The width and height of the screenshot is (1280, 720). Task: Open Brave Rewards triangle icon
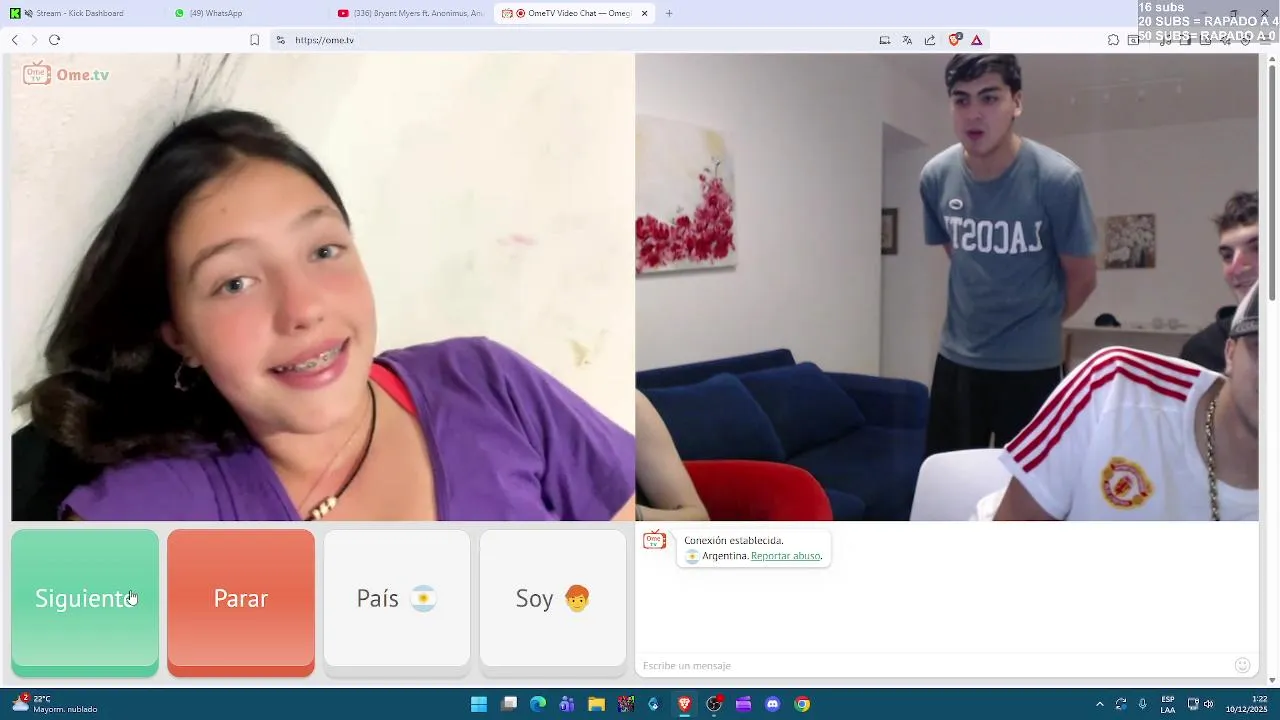click(977, 40)
